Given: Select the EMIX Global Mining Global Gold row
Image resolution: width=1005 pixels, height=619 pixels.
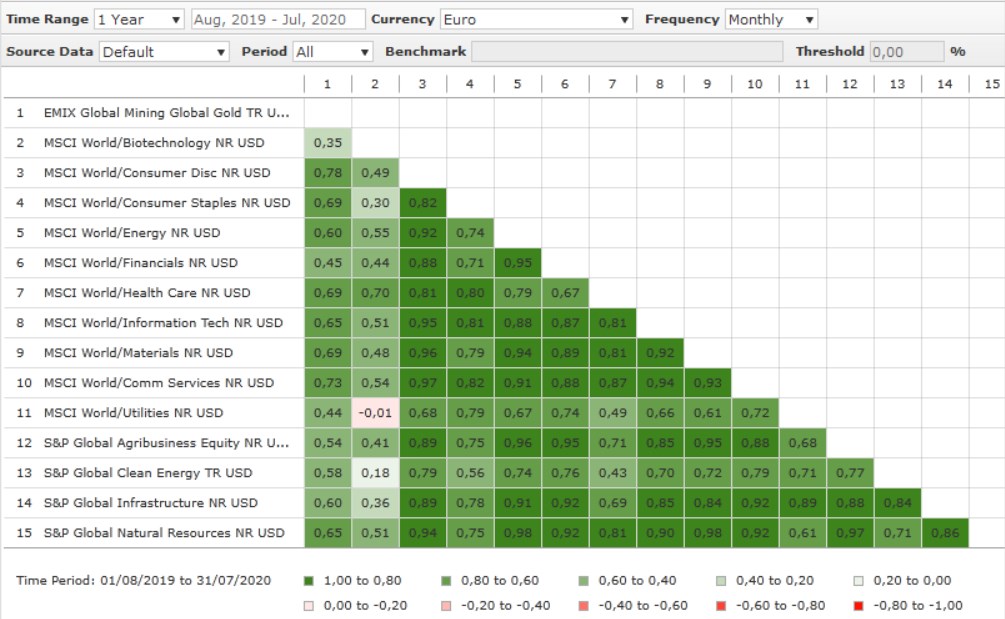Looking at the screenshot, I should coord(166,113).
